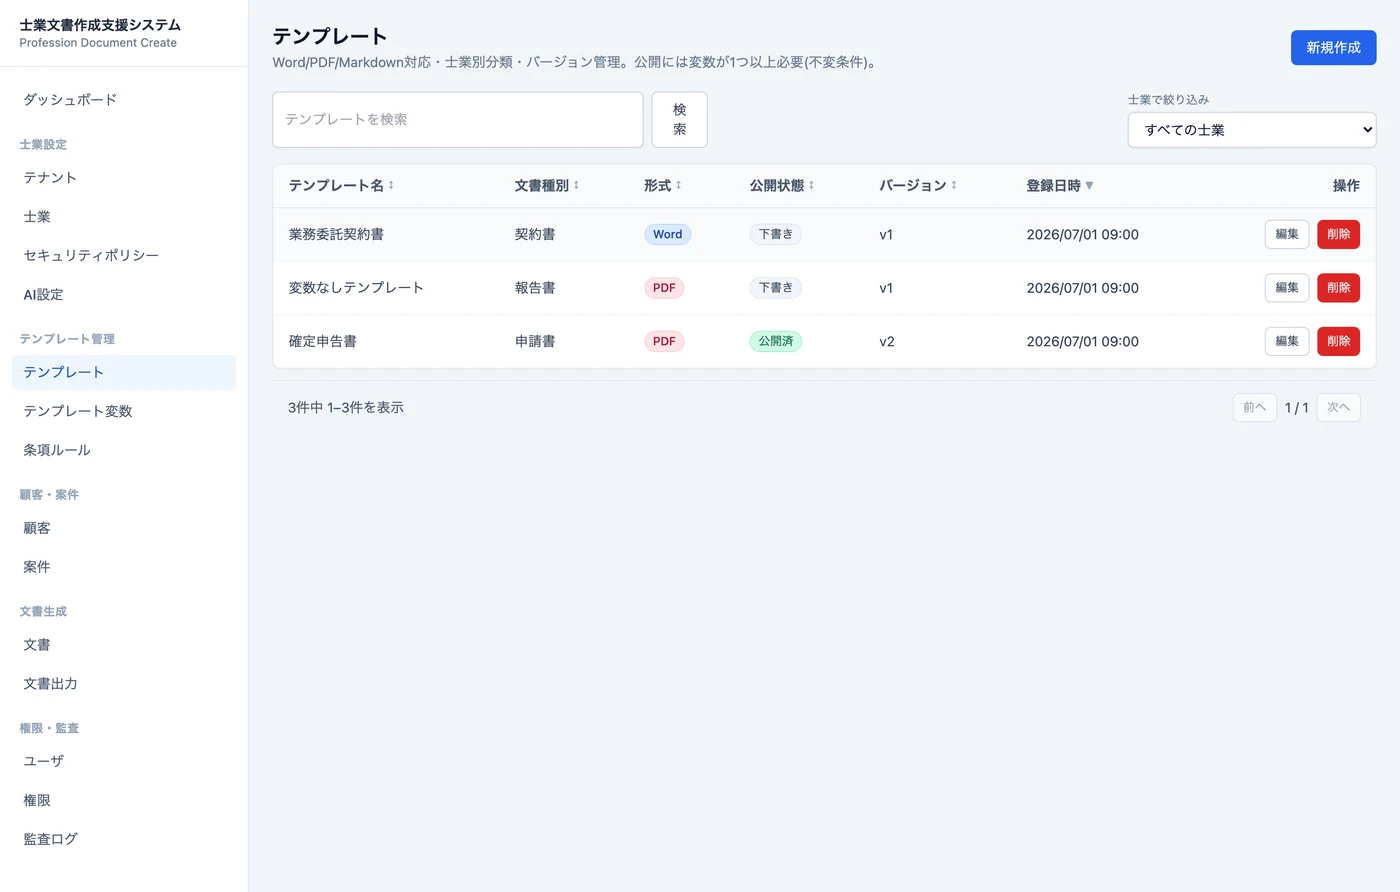Edit the 業務委託契約書 template
This screenshot has width=1400, height=892.
(x=1287, y=234)
